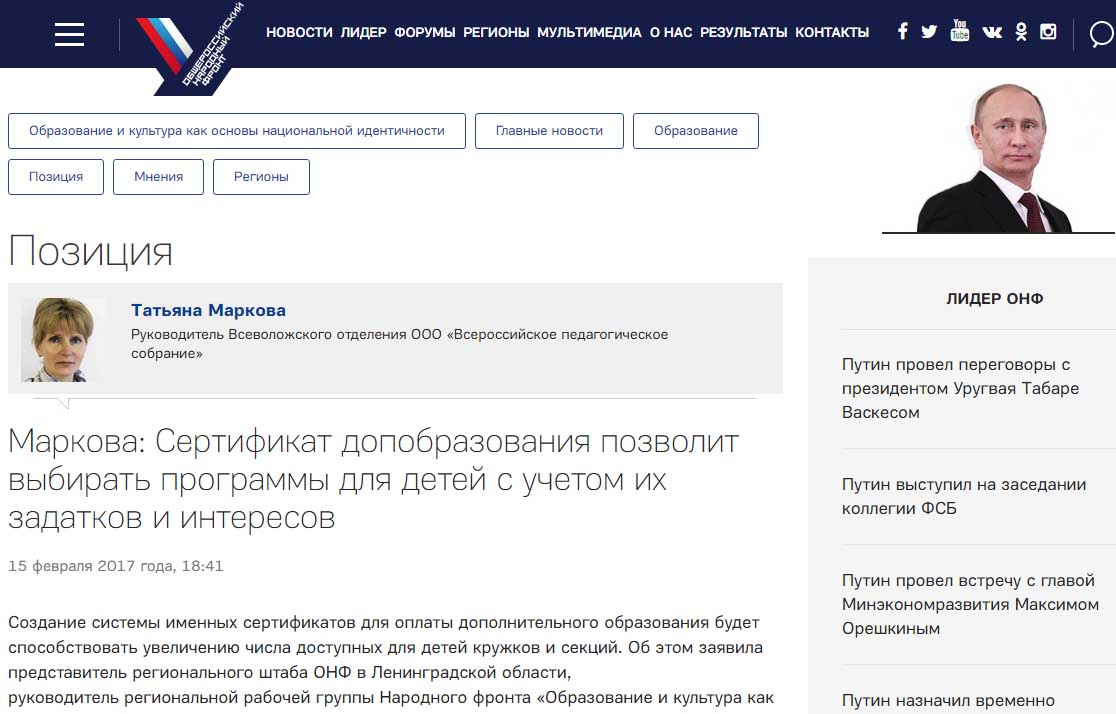This screenshot has width=1116, height=714.
Task: Open the Форумы menu item
Action: [424, 33]
